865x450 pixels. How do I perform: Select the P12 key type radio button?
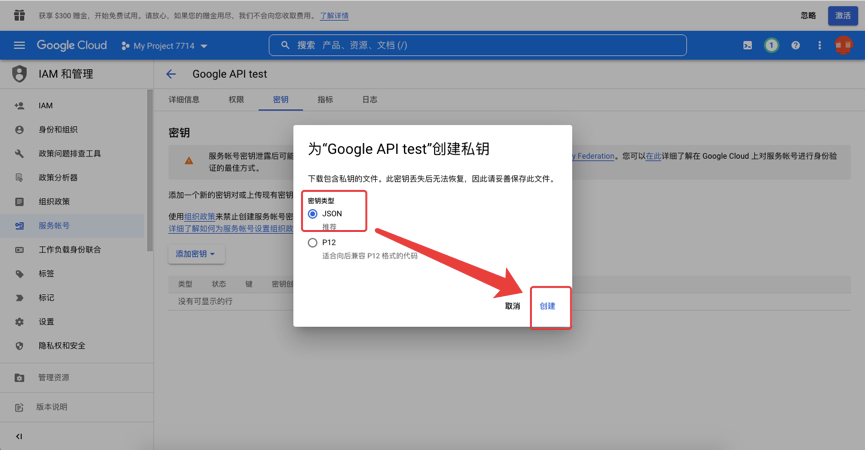pyautogui.click(x=313, y=242)
